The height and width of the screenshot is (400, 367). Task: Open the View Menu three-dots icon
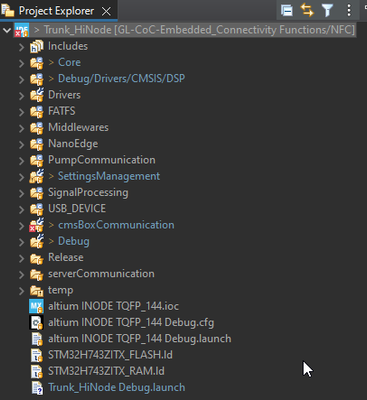[349, 10]
